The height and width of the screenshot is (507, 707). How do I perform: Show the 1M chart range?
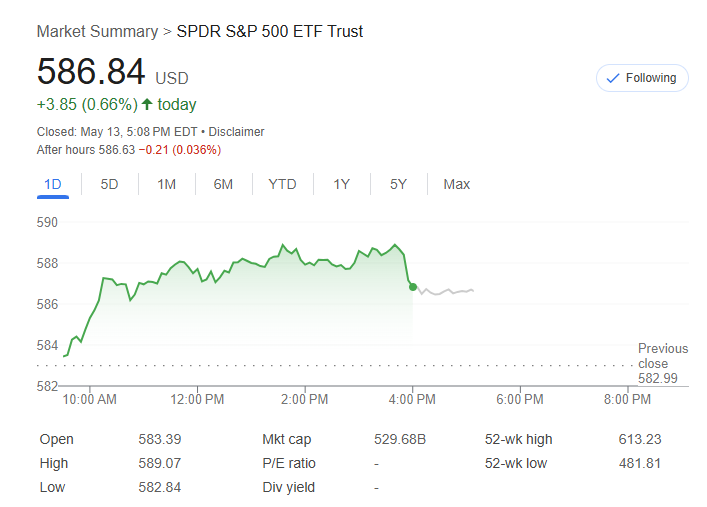coord(166,184)
